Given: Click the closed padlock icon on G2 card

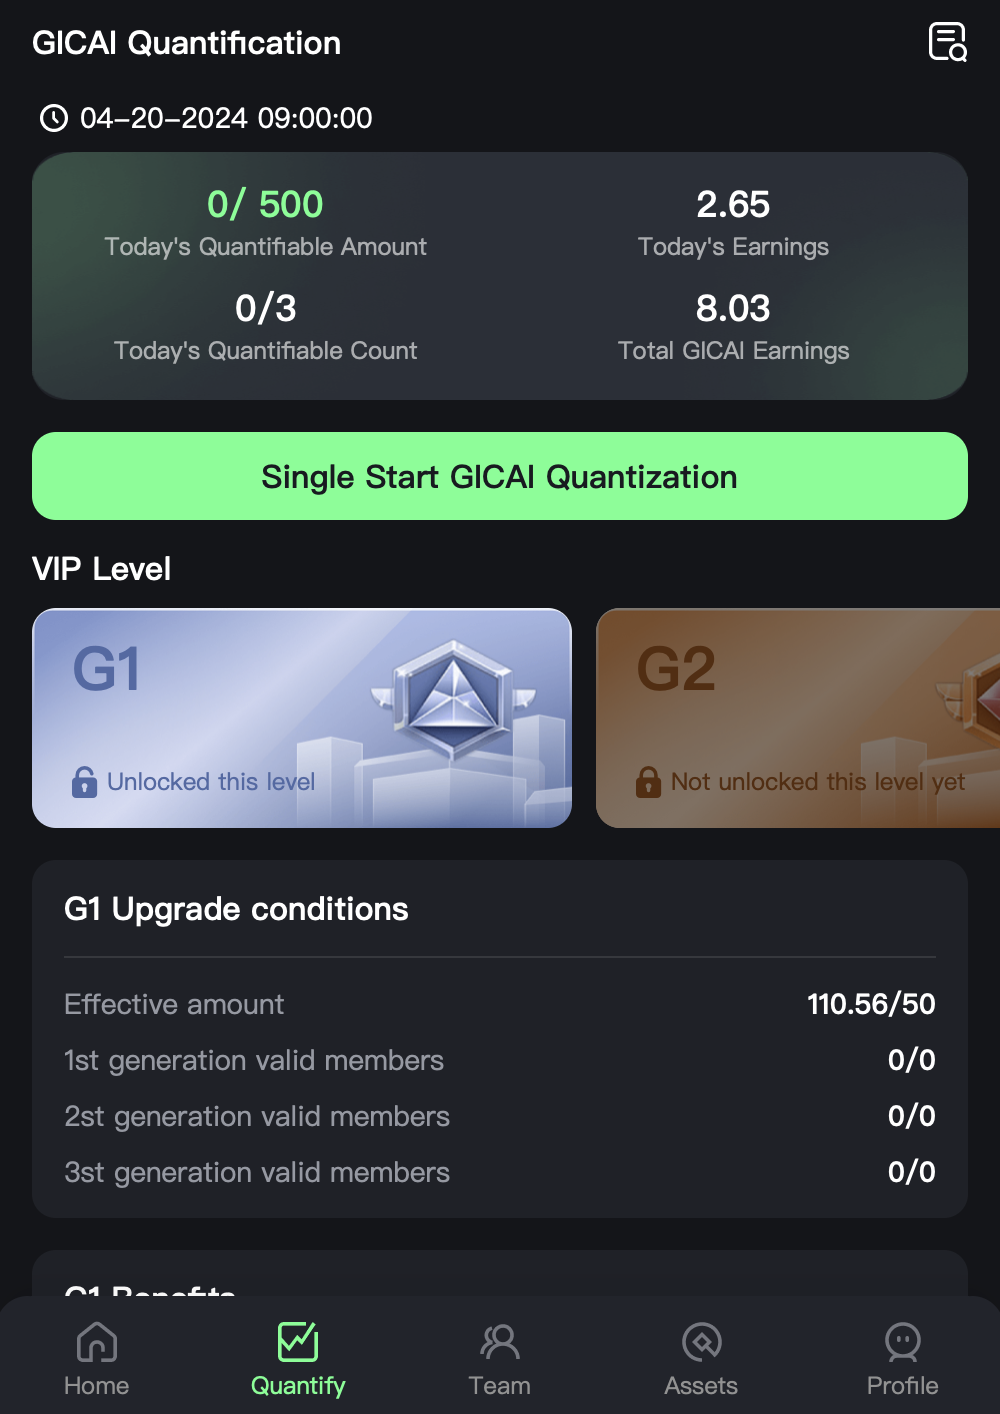Looking at the screenshot, I should pos(649,782).
